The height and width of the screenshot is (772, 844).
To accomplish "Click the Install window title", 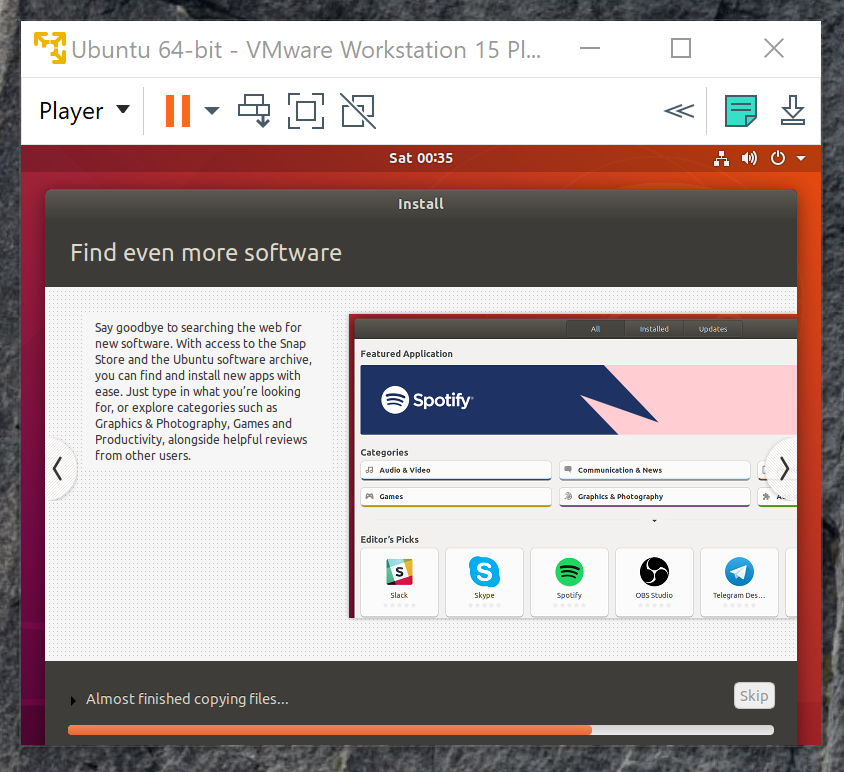I will [x=421, y=204].
